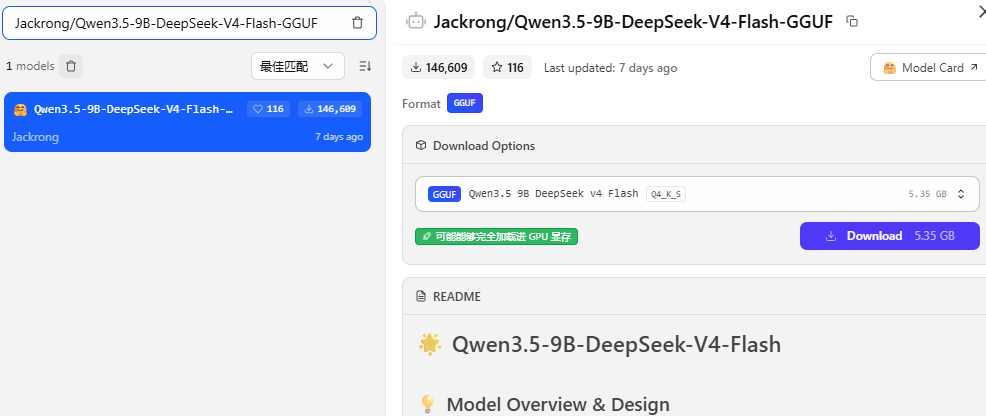Click the 'Last updated: 7 days ago' text

click(611, 68)
